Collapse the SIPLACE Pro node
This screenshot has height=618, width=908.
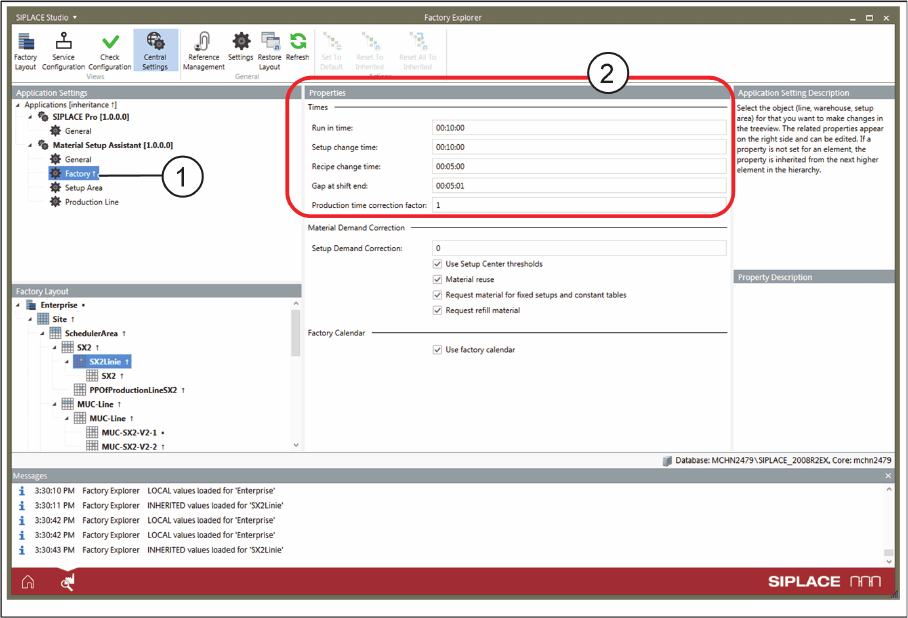pyautogui.click(x=30, y=116)
